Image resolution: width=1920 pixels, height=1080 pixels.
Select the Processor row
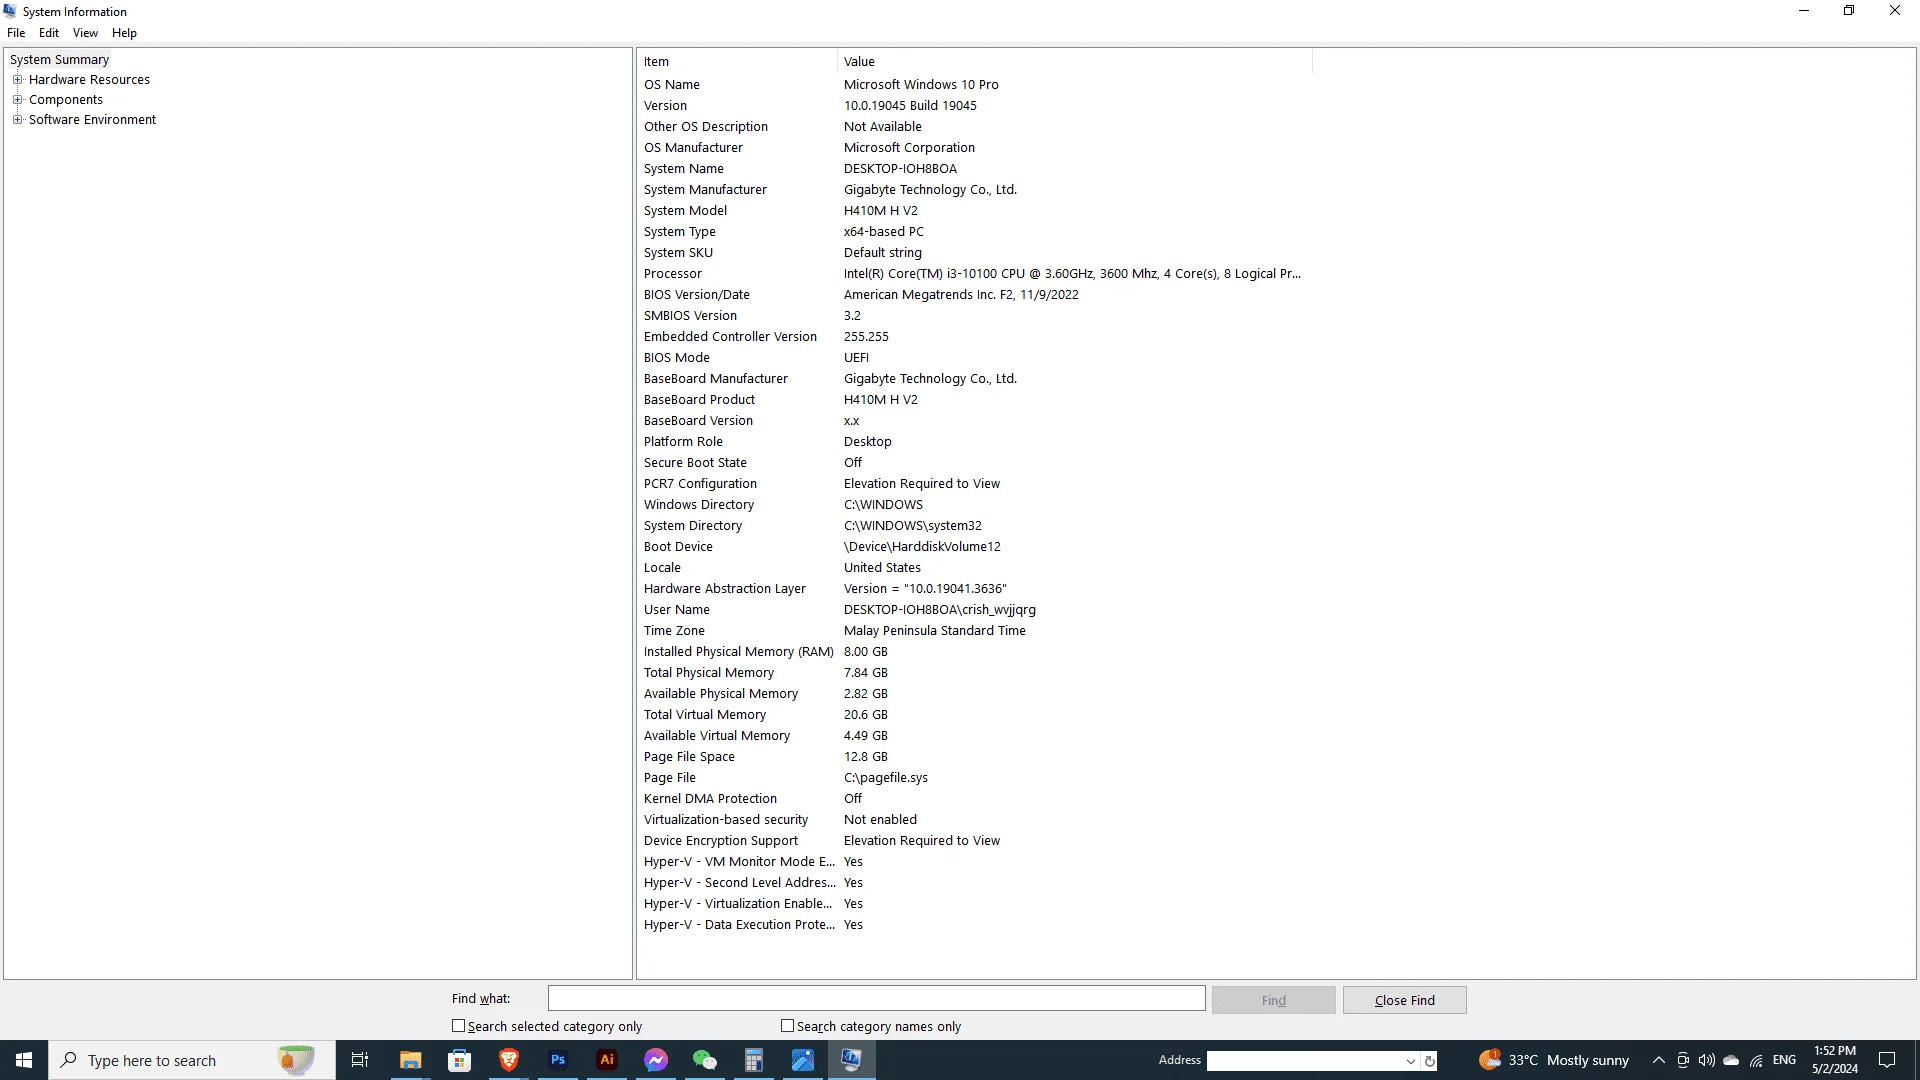(975, 274)
